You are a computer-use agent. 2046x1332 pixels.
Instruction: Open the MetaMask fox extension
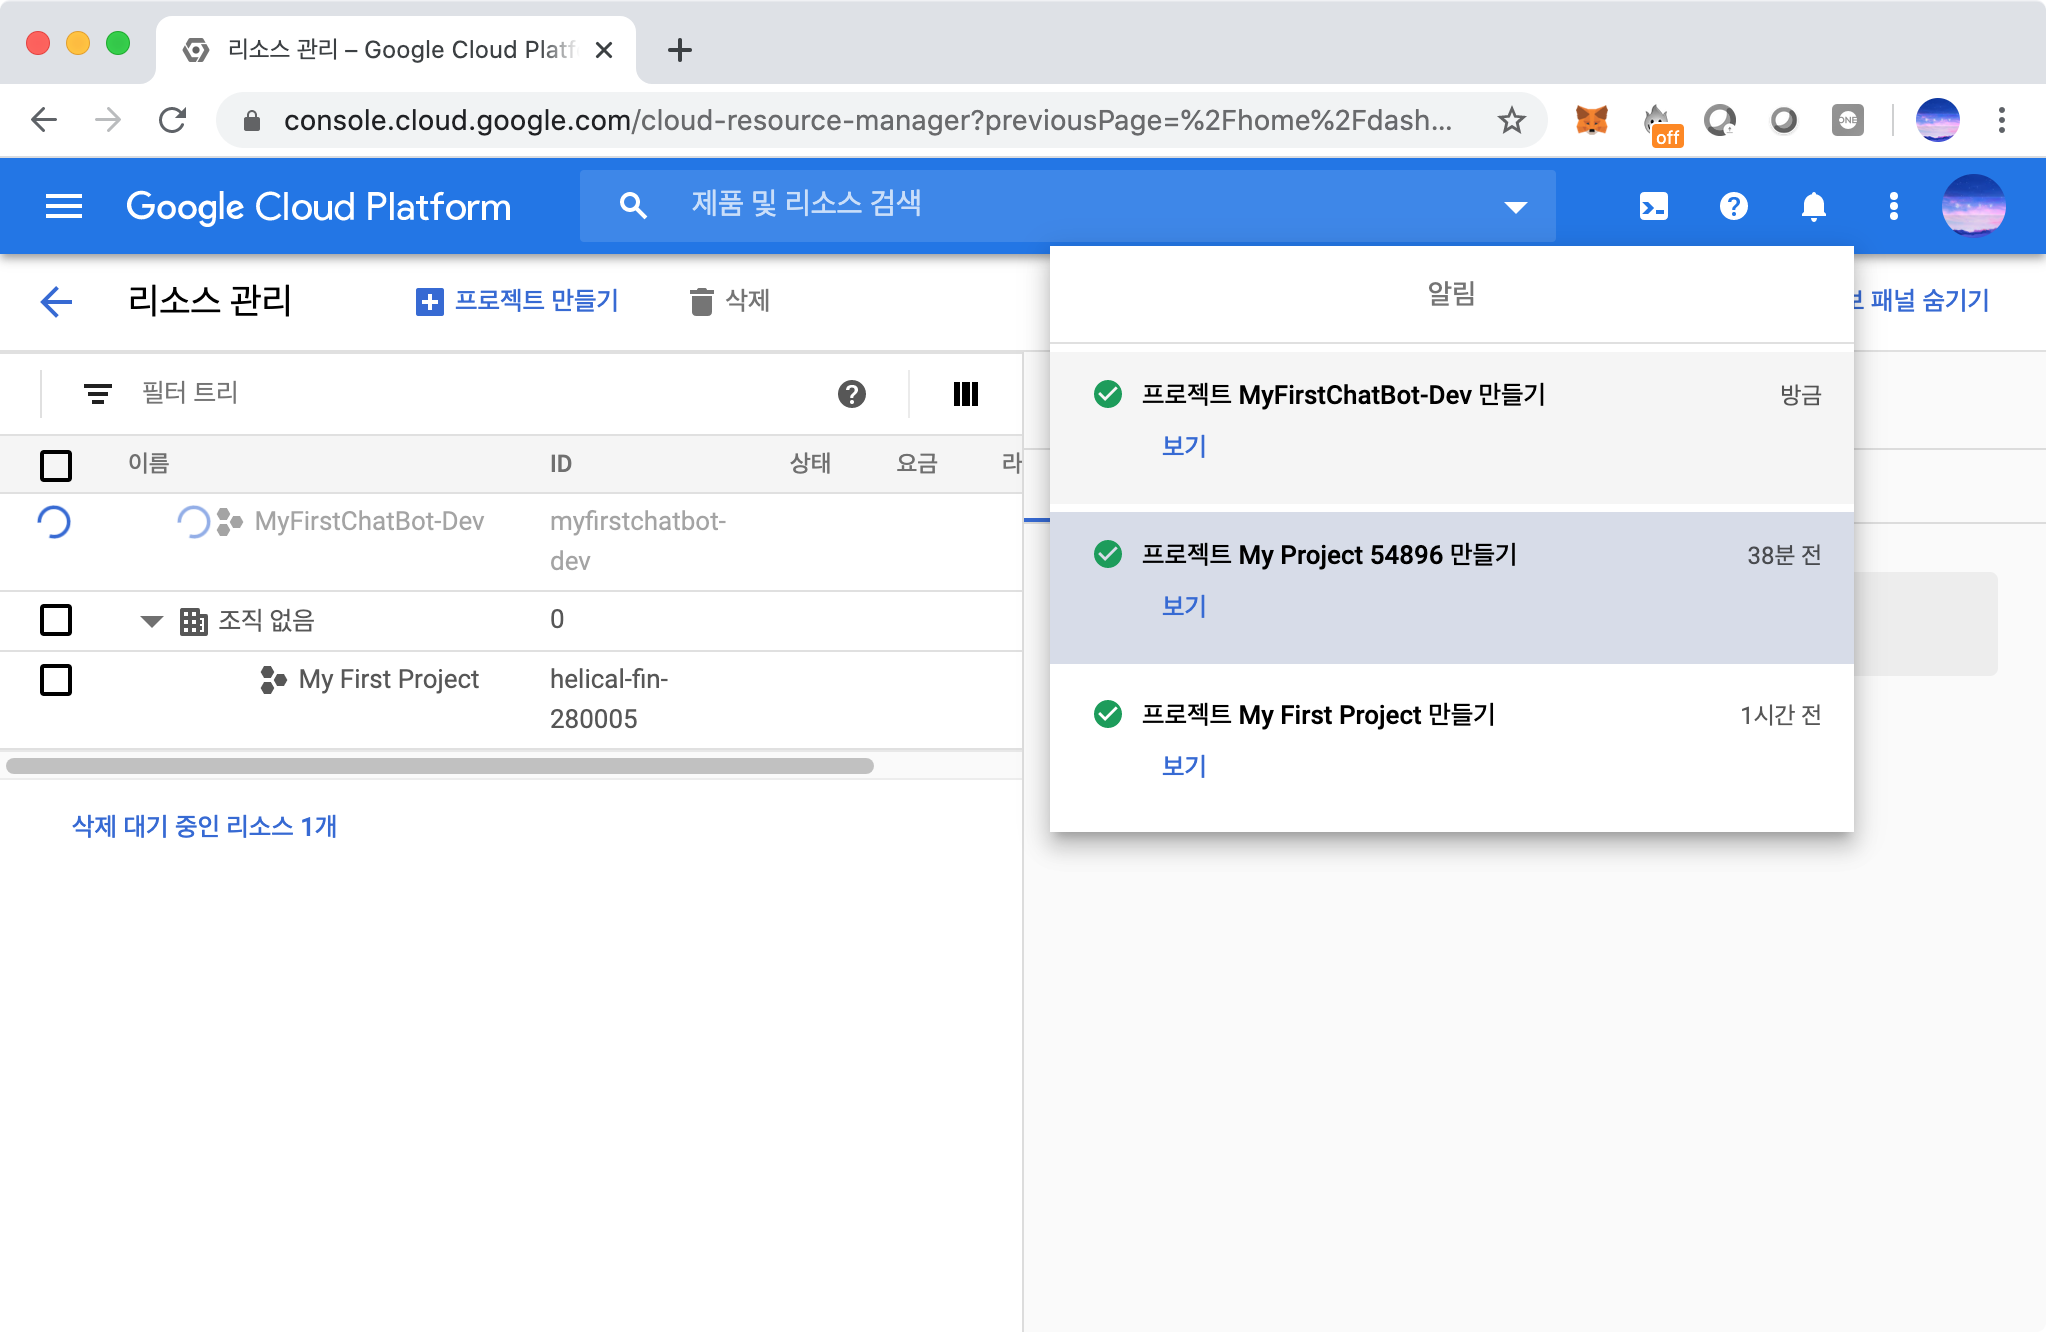(1591, 121)
